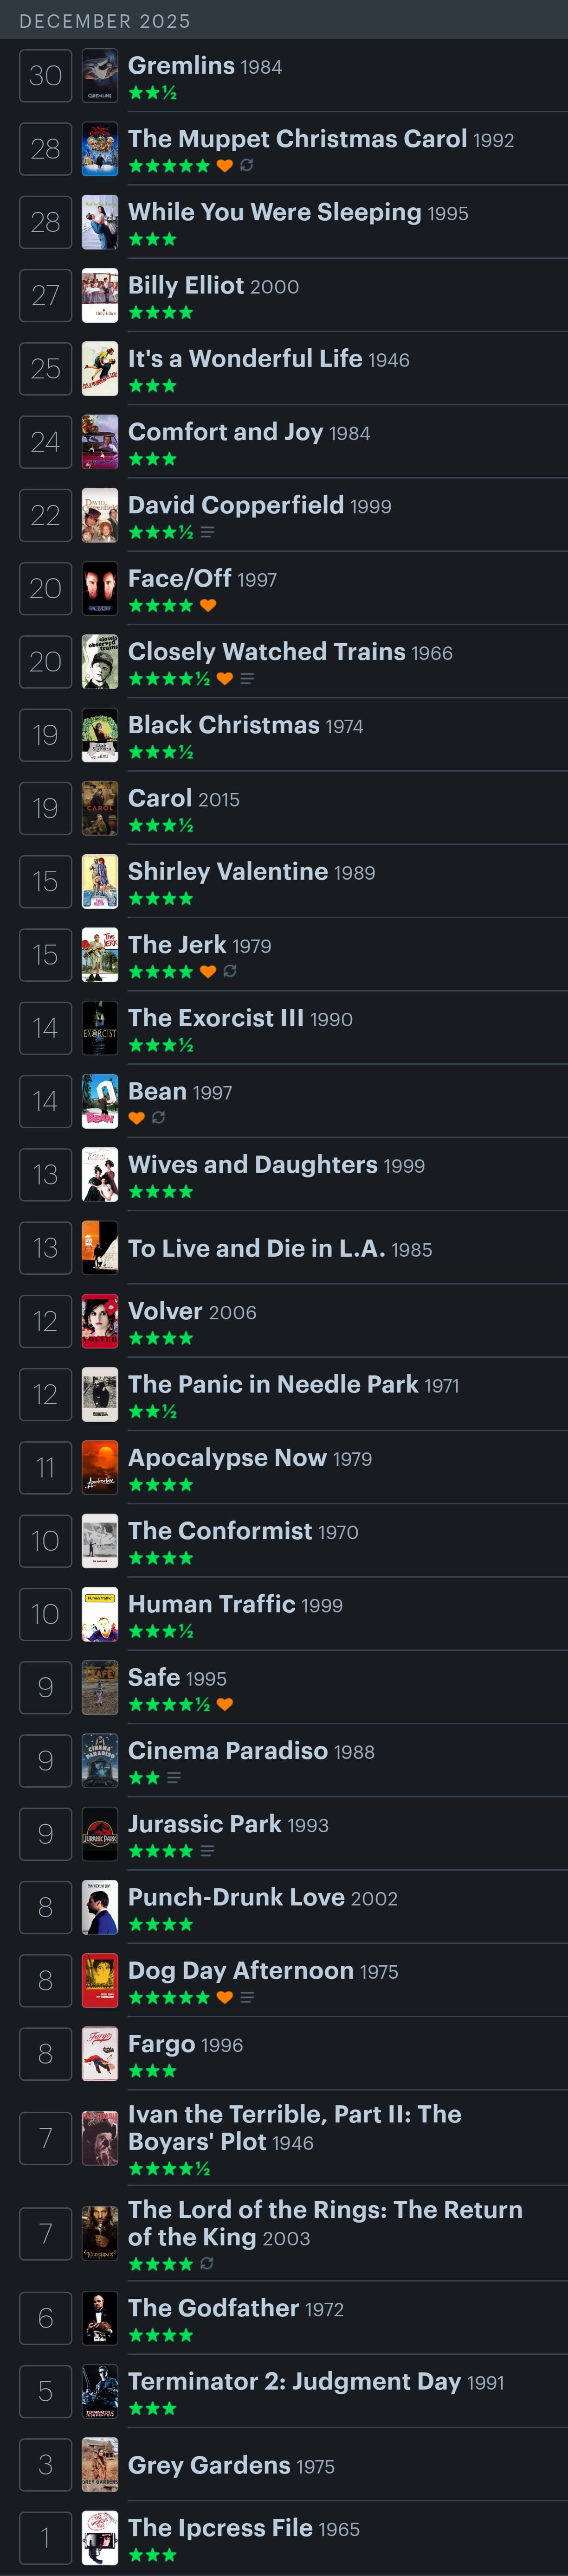Click the liked heart on Face/Off
The image size is (568, 2576).
(x=208, y=605)
